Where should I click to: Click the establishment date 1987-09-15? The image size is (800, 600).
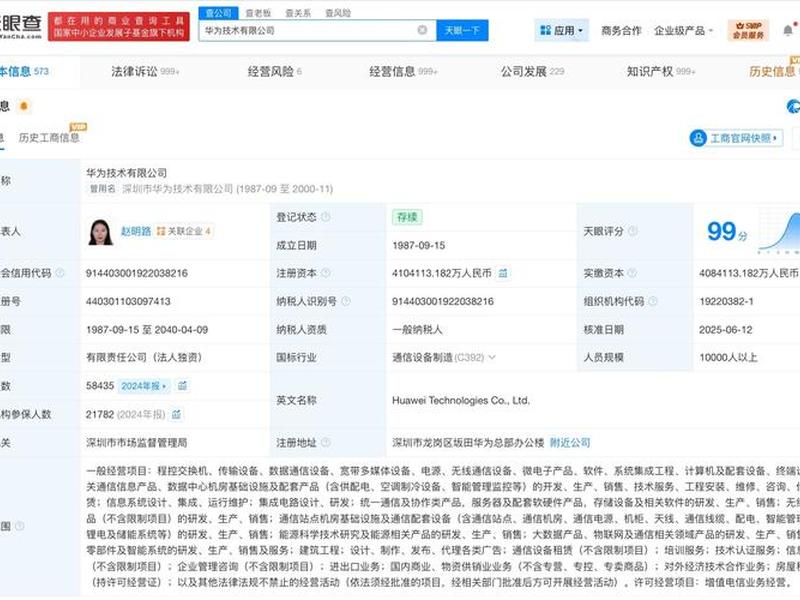pos(418,245)
